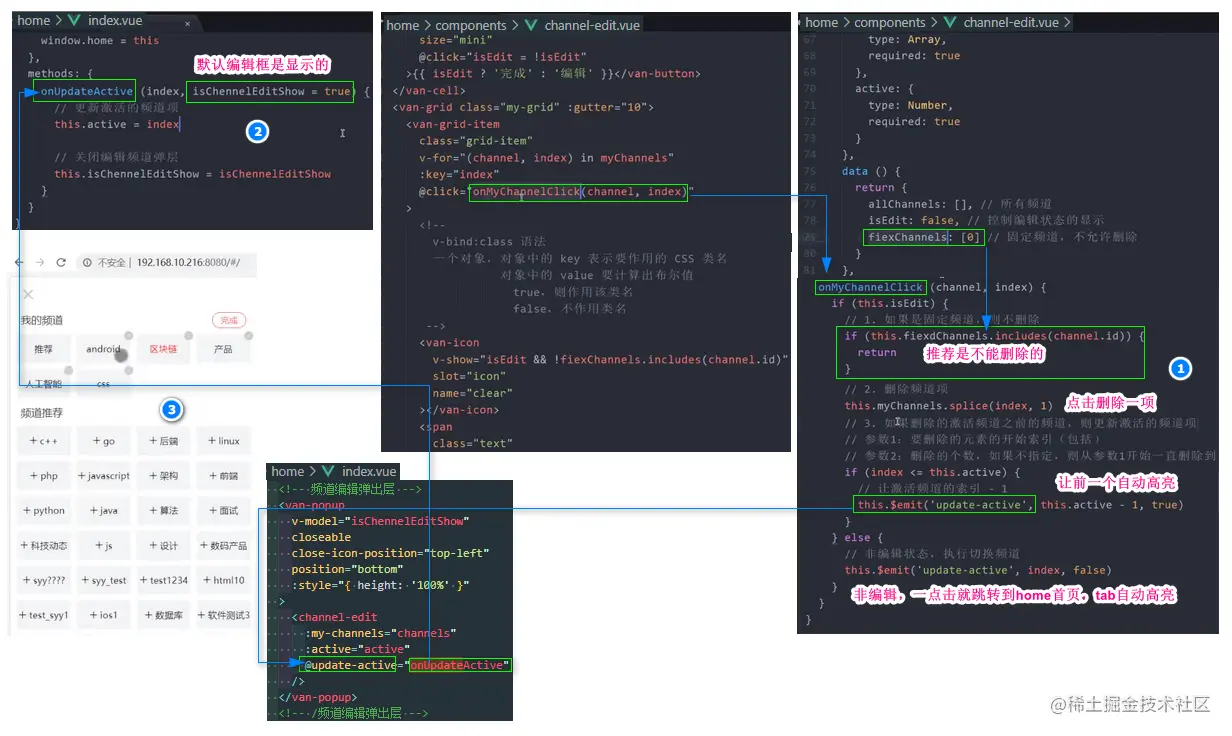
Task: Select the 人工智能 channel
Action: (43, 383)
